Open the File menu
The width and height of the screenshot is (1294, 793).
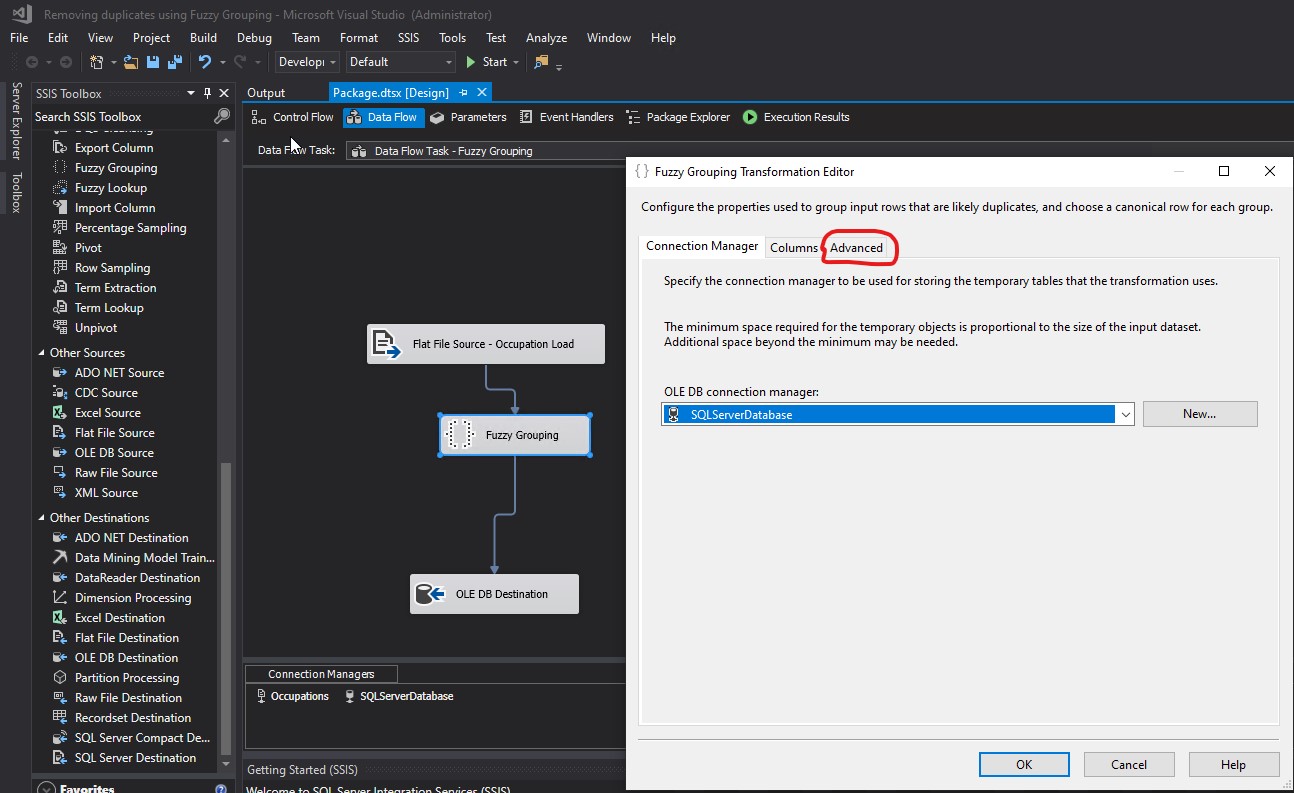(19, 38)
